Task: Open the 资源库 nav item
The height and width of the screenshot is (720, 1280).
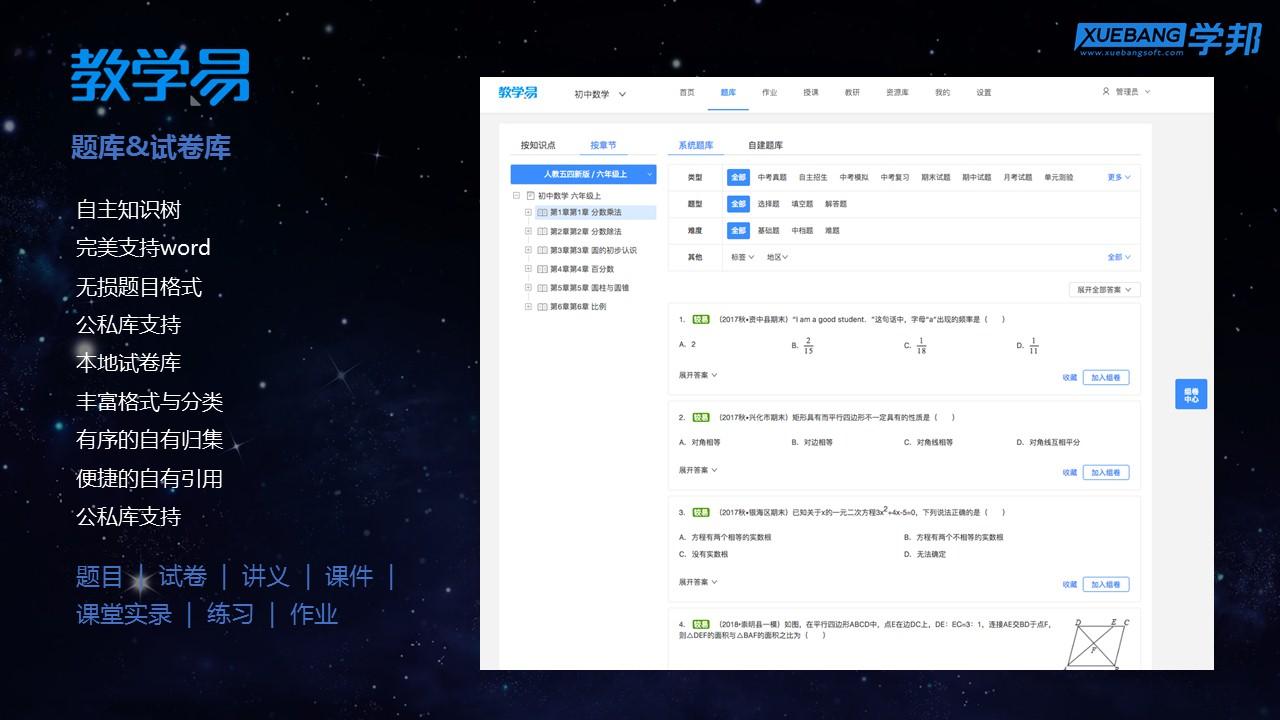Action: tap(897, 92)
